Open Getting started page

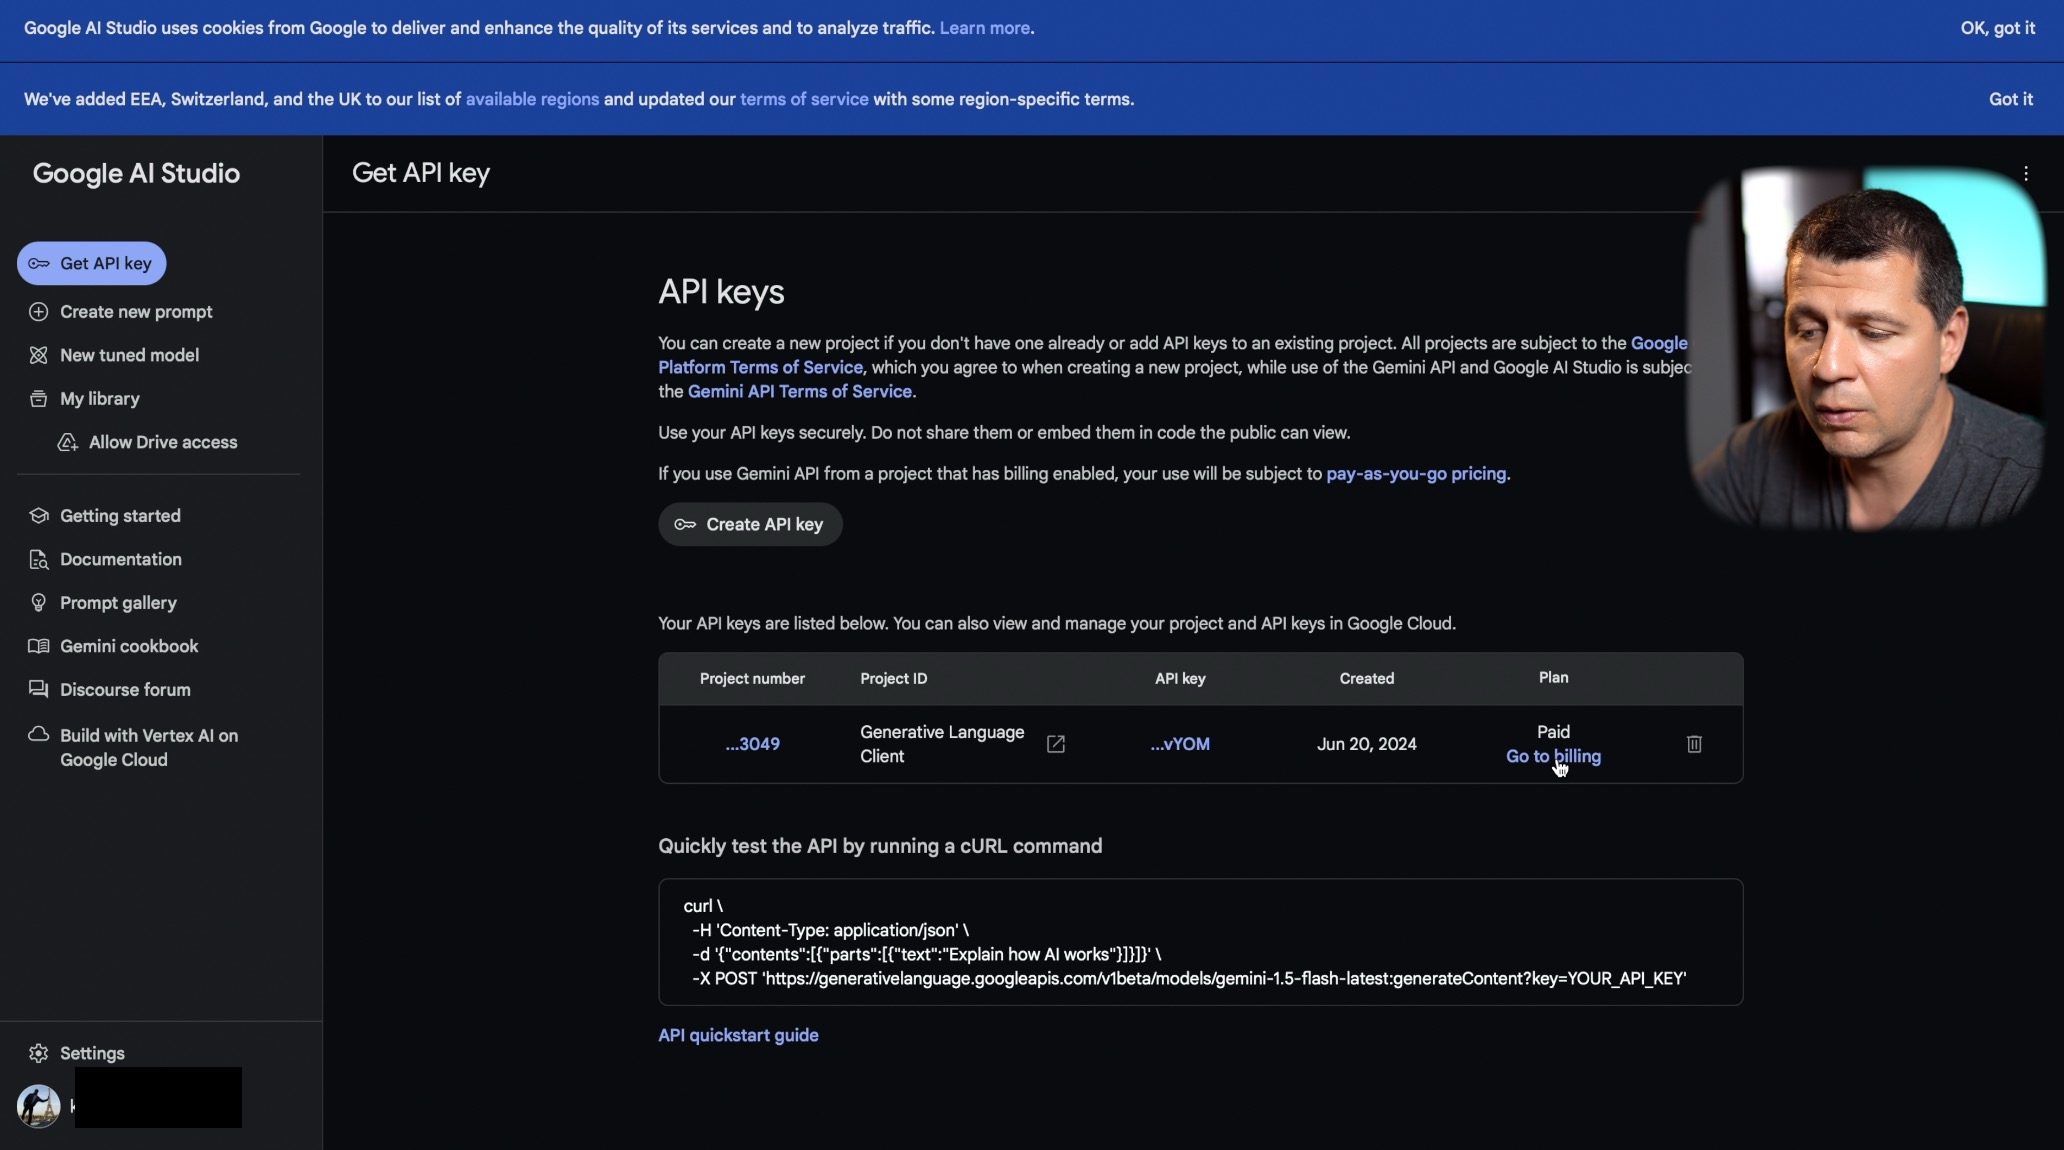click(120, 516)
